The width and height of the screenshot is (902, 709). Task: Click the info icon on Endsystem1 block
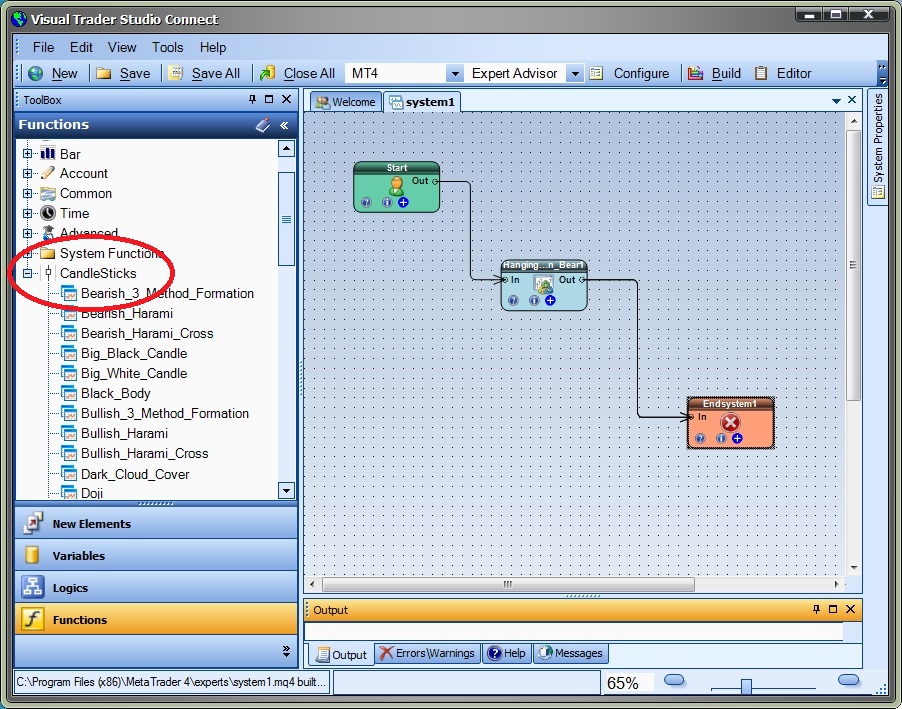(x=721, y=439)
